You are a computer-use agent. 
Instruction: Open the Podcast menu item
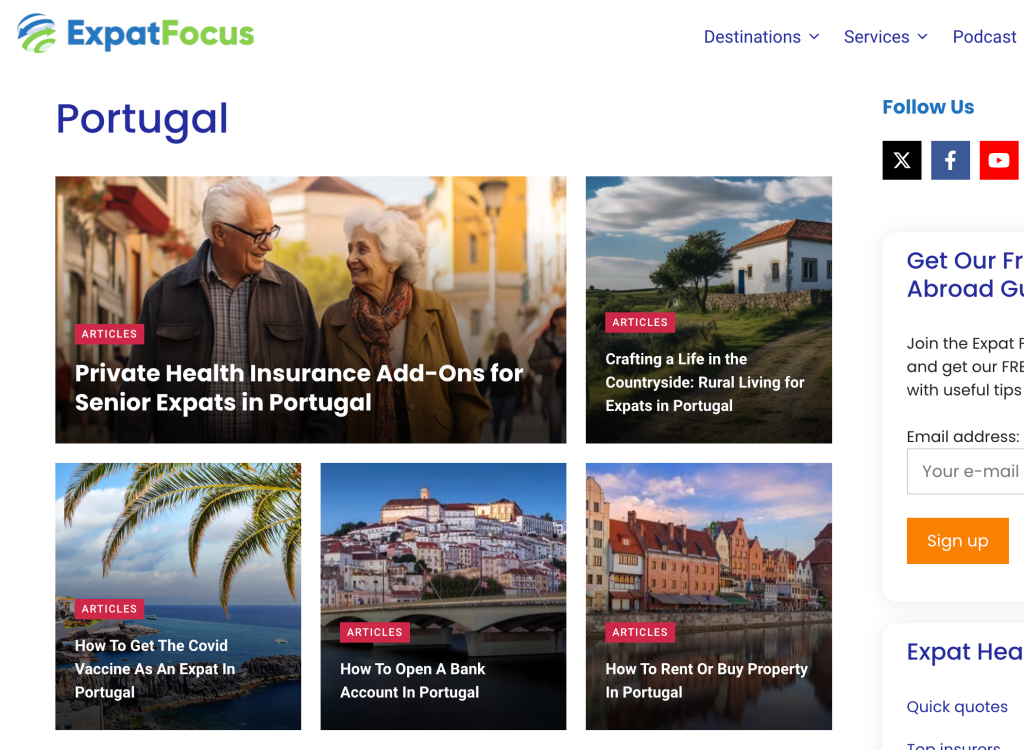(x=984, y=37)
